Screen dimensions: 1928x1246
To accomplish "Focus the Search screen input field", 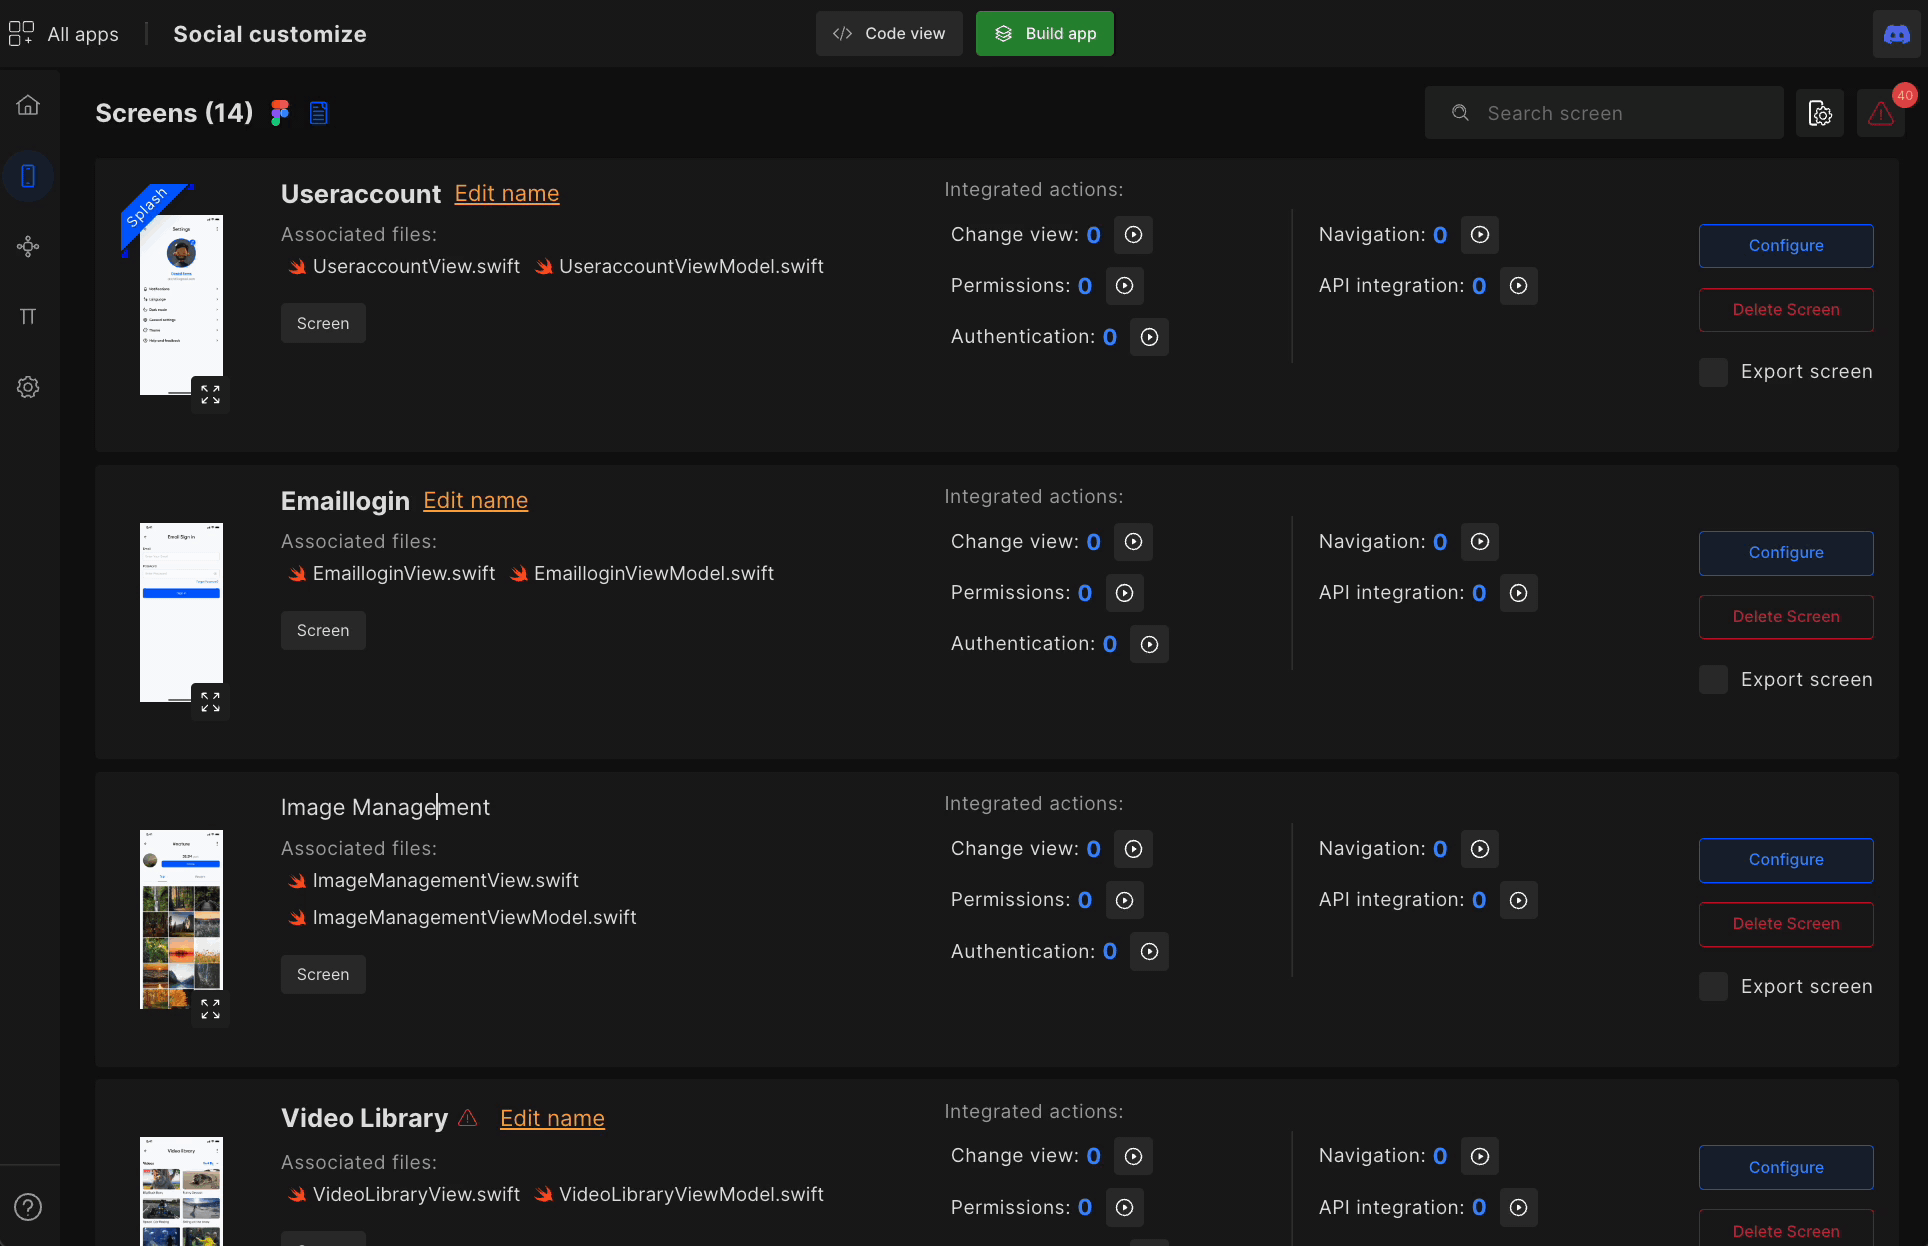I will 1604,113.
